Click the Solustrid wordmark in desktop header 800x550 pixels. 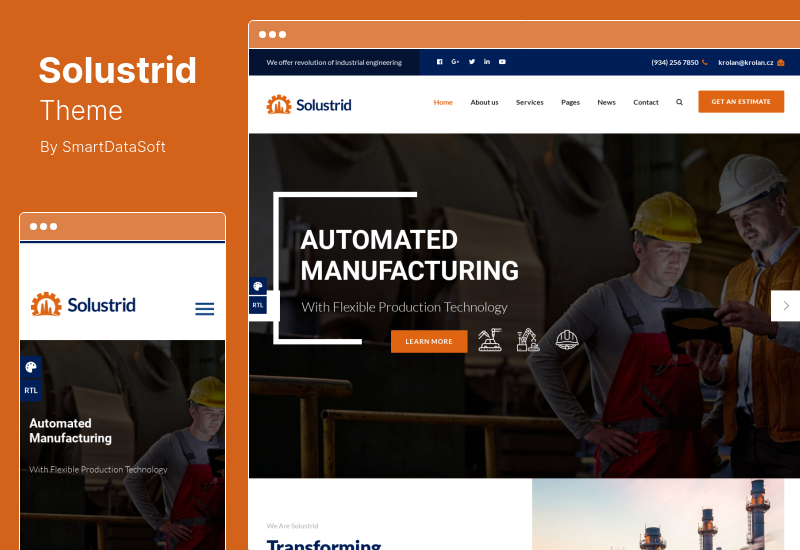(323, 105)
